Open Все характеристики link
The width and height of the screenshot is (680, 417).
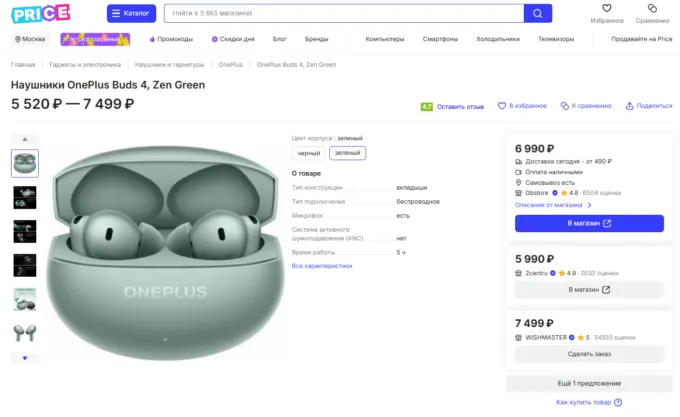pos(322,266)
